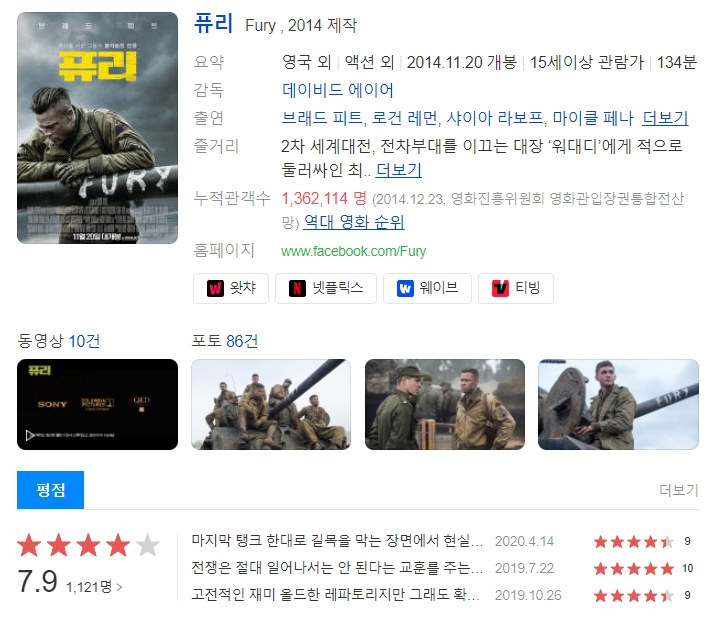Open director 데이비드 에이어 link
Image resolution: width=720 pixels, height=618 pixels.
click(338, 90)
